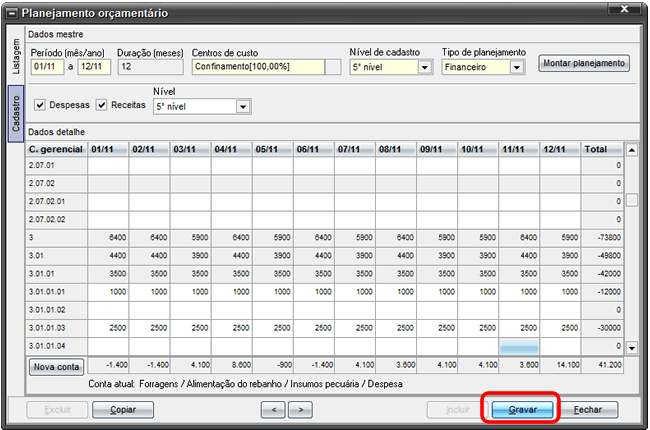This screenshot has height=430, width=650.
Task: Go to next record with > button
Action: coord(301,410)
